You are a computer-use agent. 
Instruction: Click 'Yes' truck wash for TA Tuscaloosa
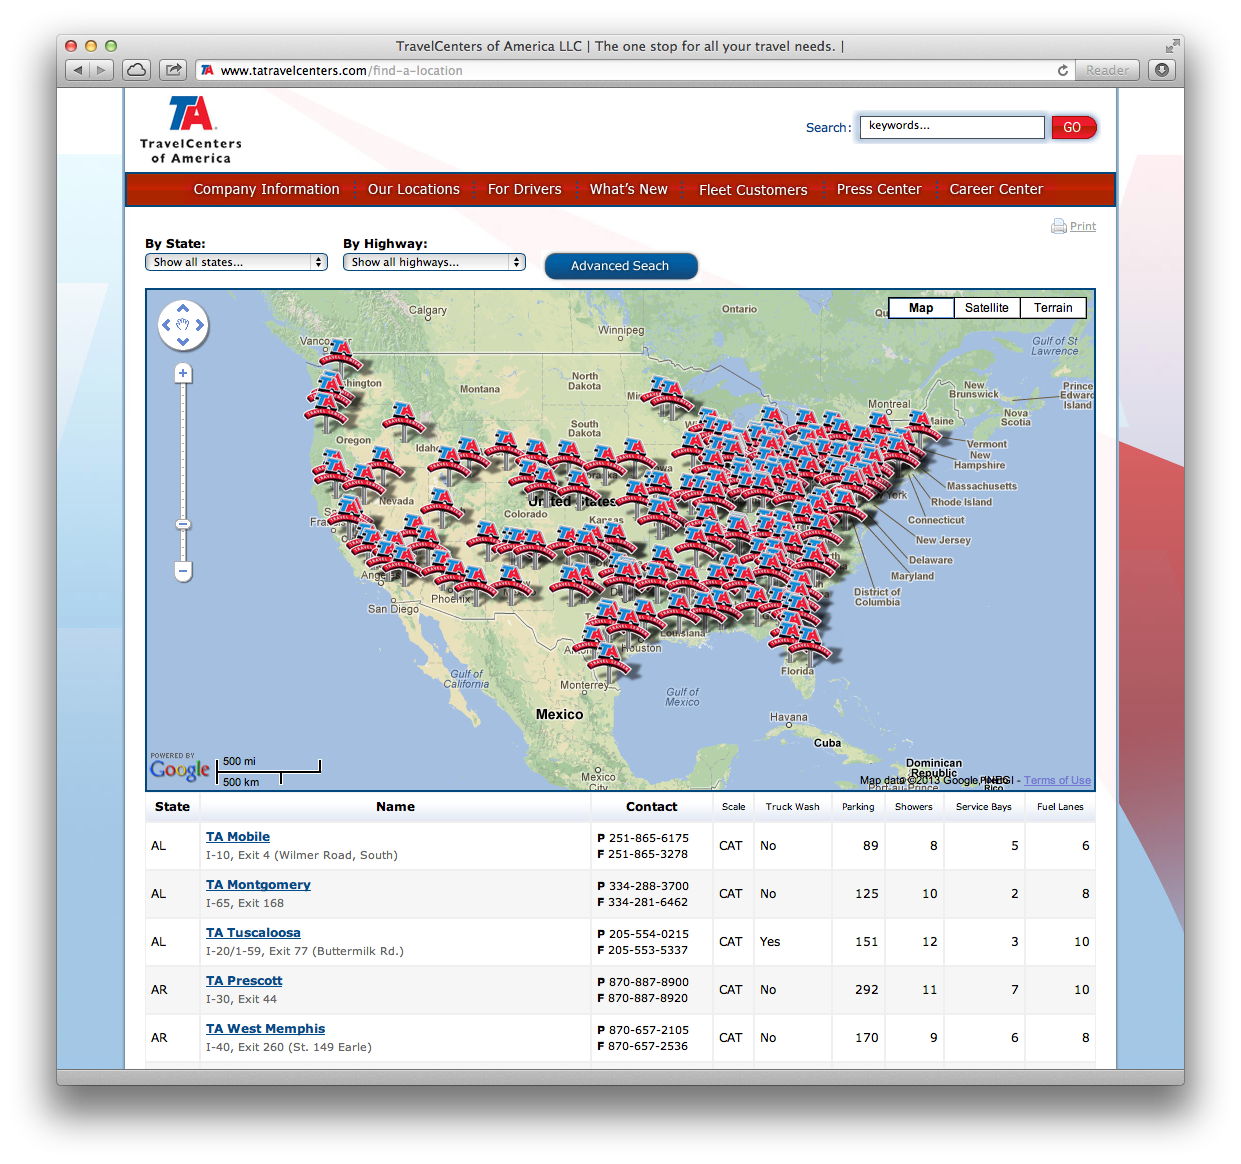770,942
